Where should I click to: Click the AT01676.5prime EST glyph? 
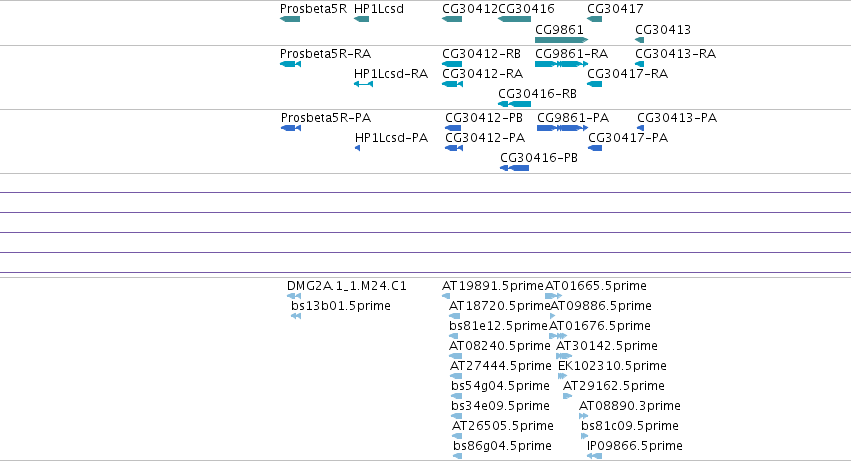[x=558, y=336]
